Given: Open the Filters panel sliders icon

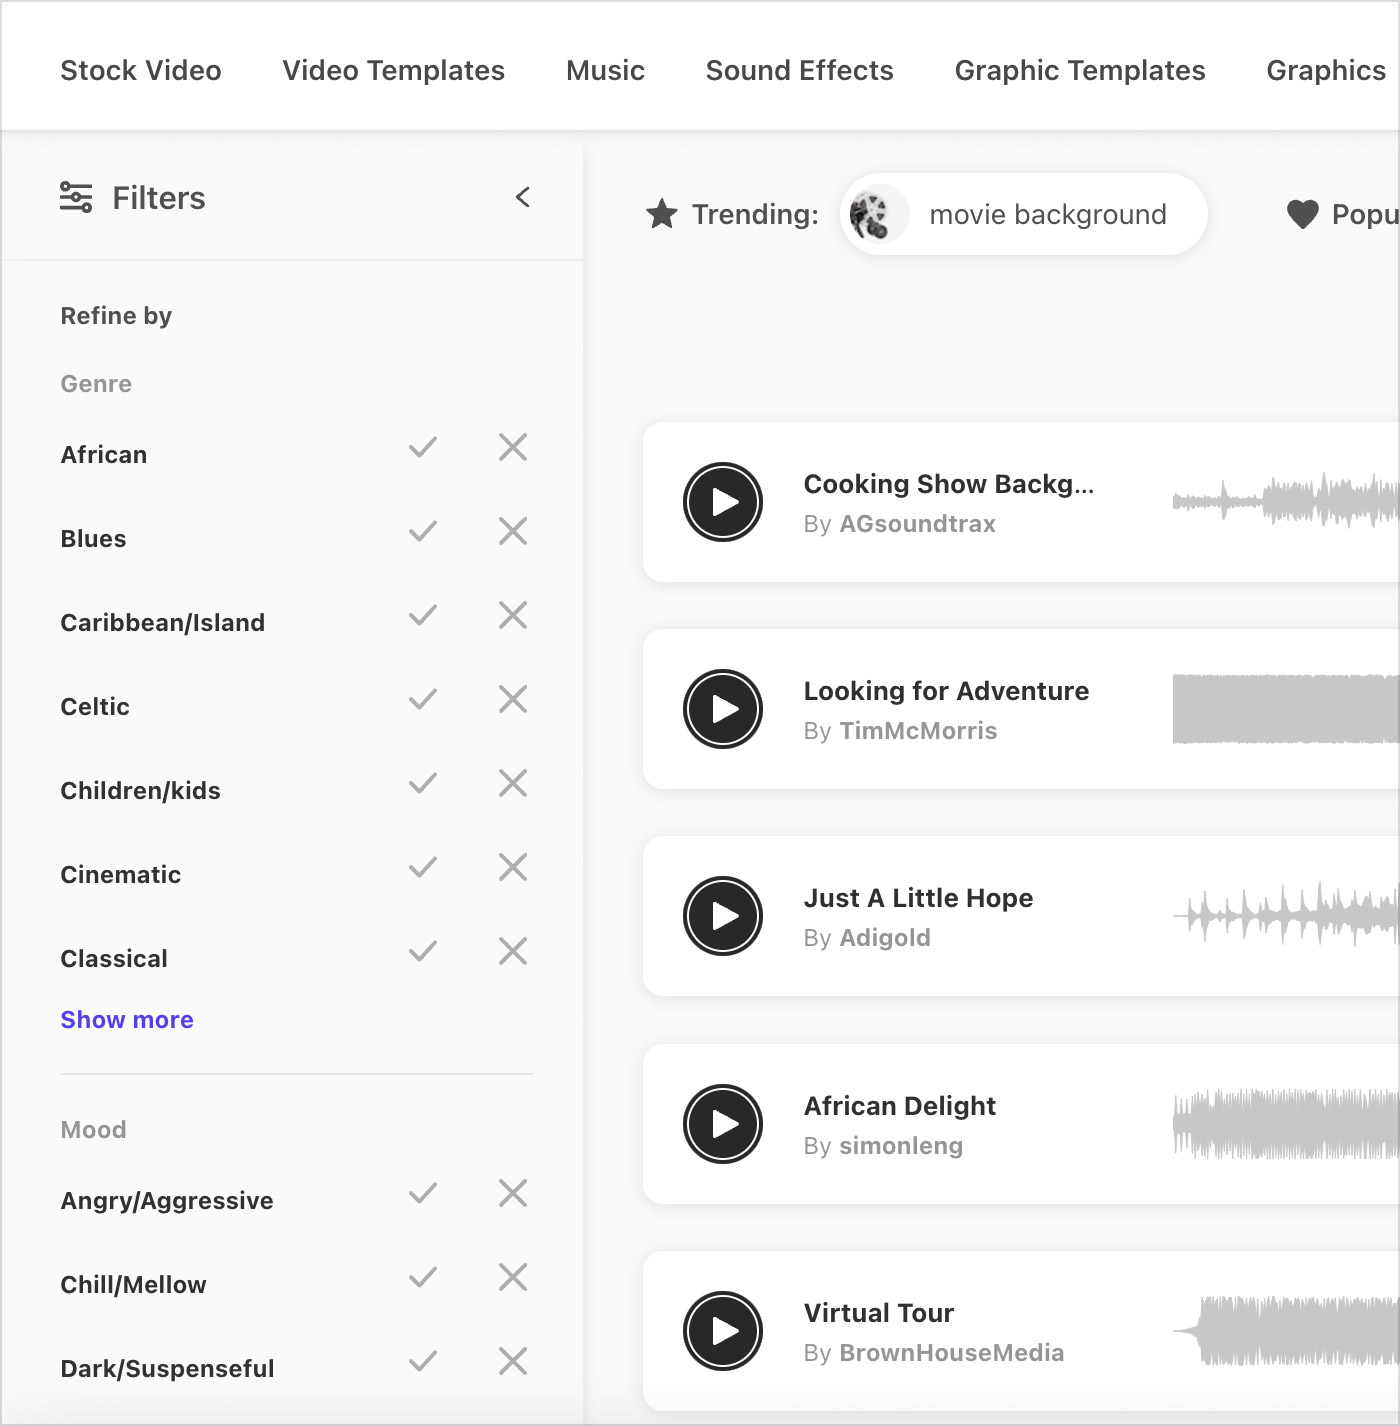Looking at the screenshot, I should (74, 197).
